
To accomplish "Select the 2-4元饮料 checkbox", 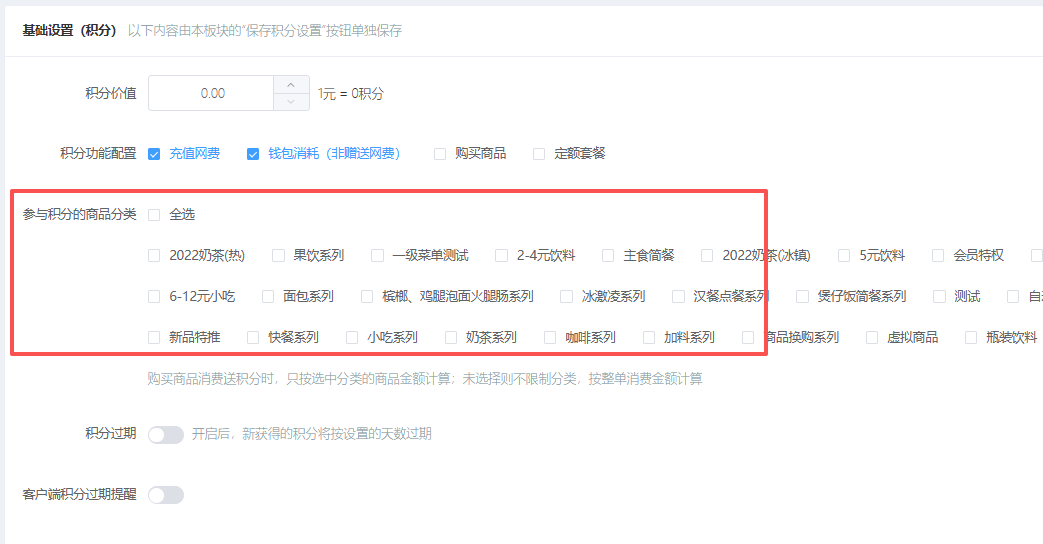I will [502, 255].
